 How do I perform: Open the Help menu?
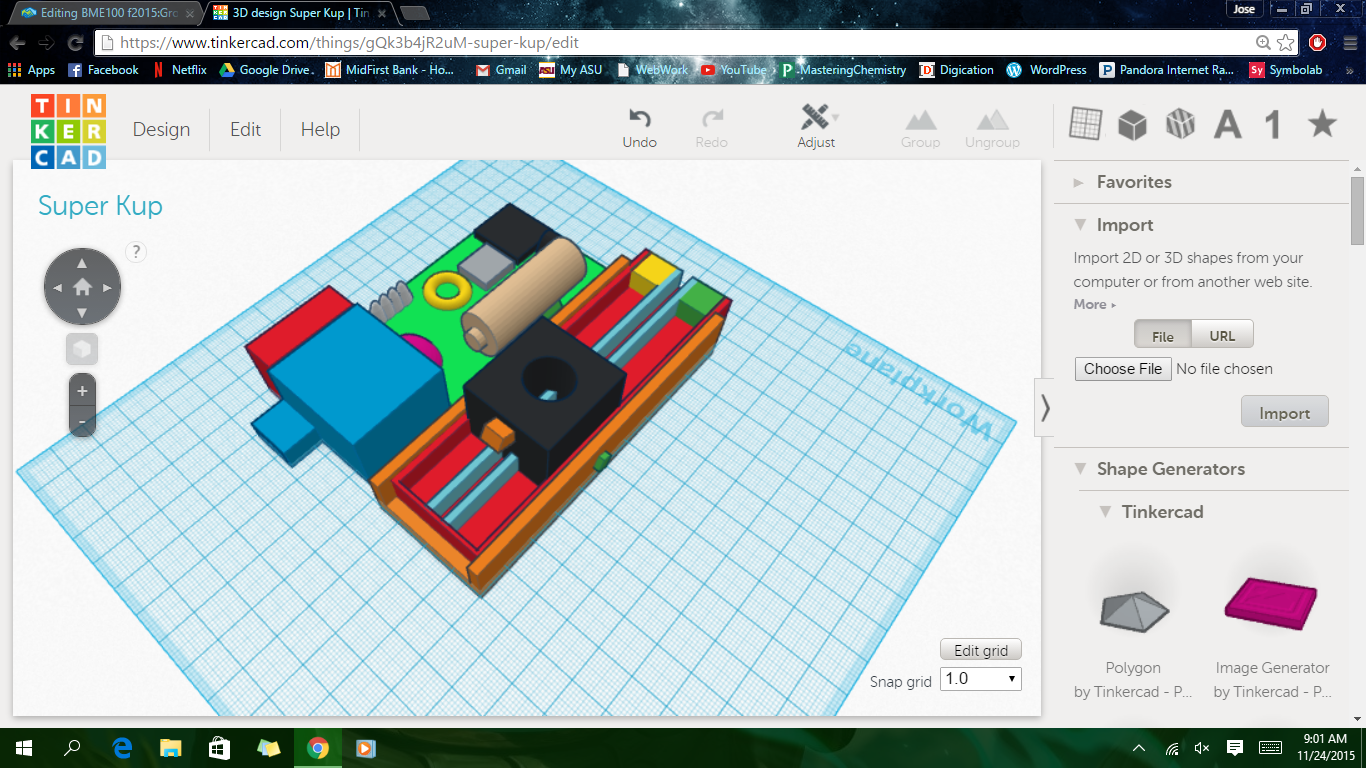tap(320, 129)
